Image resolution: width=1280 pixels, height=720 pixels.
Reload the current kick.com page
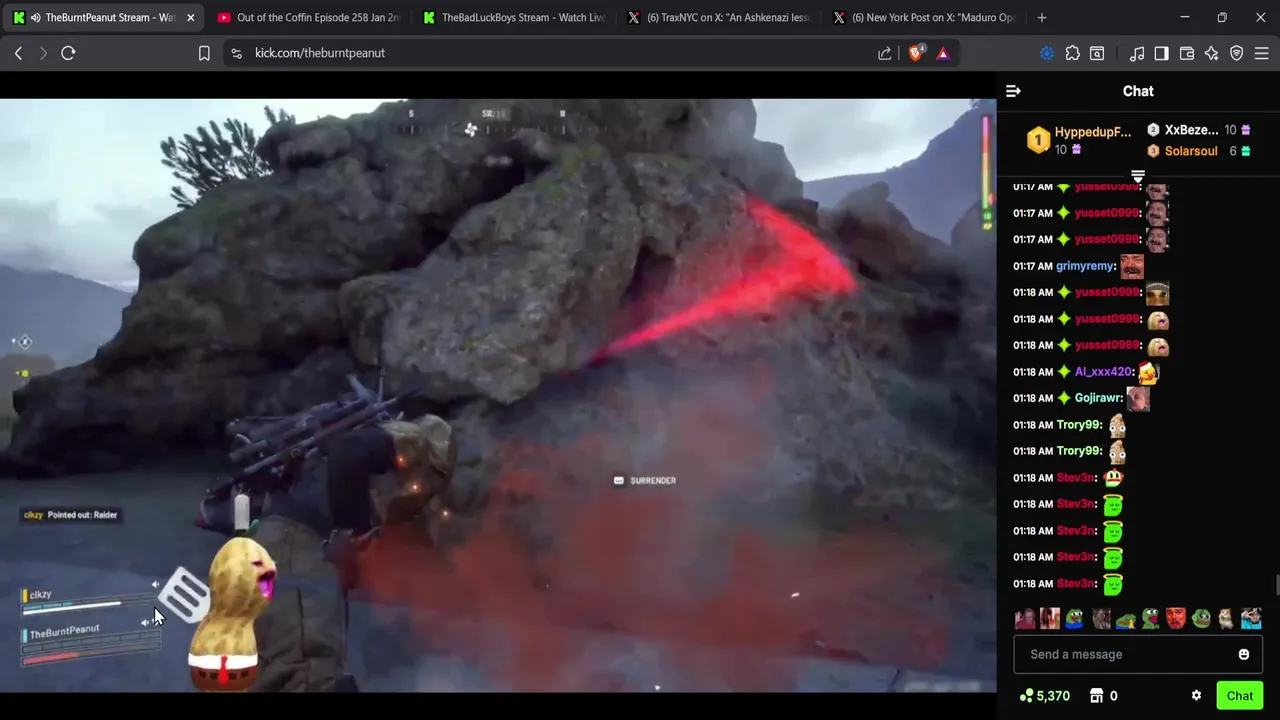coord(68,53)
